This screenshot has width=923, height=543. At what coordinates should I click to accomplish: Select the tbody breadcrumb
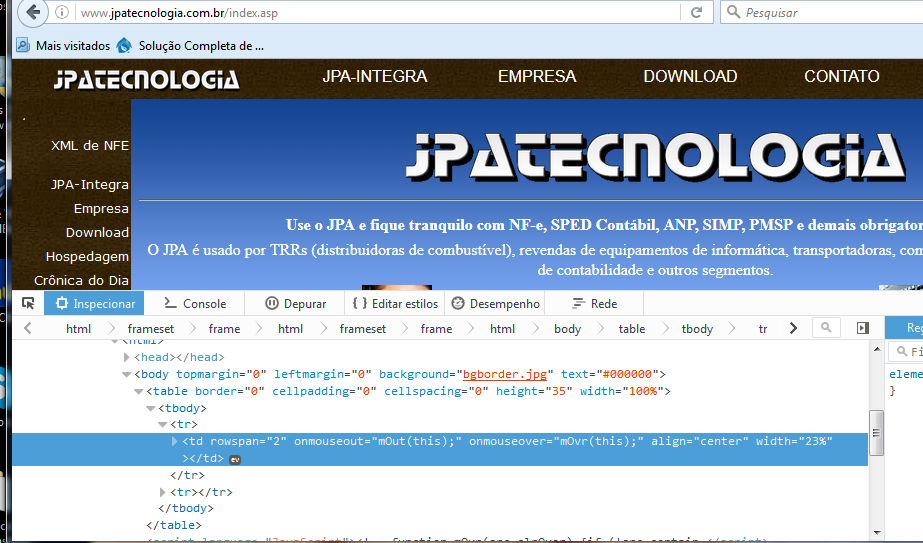click(x=697, y=329)
